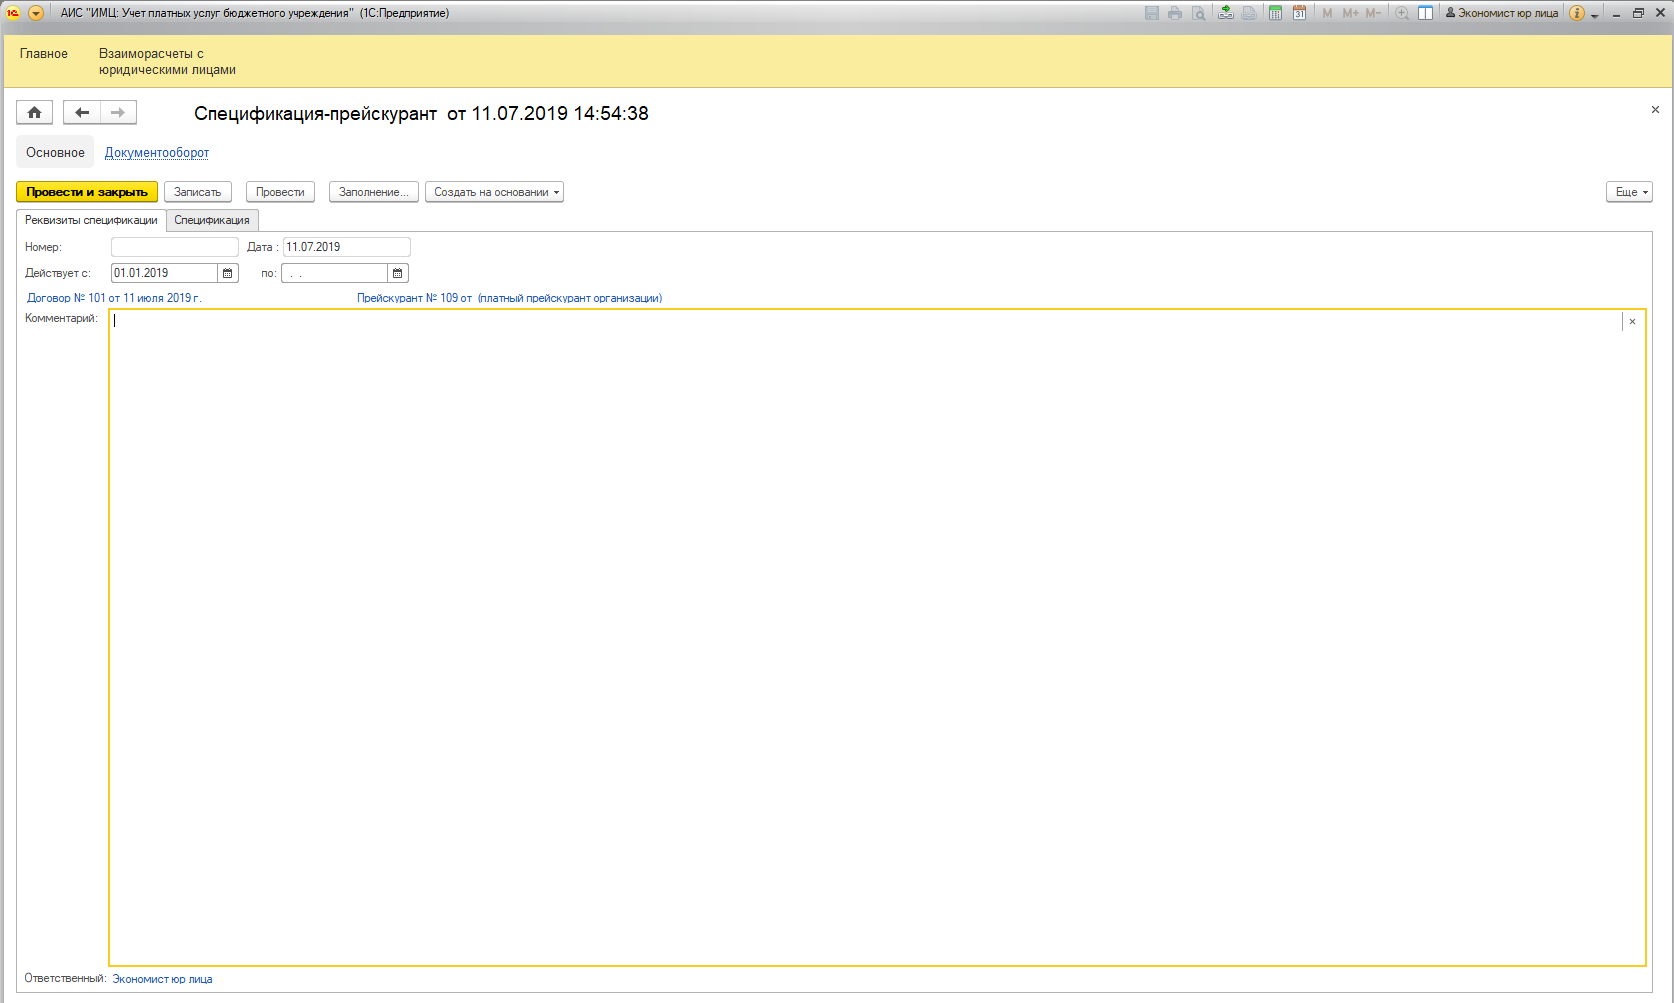Open date picker for 'по' end date
Image resolution: width=1674 pixels, height=1003 pixels.
[398, 273]
